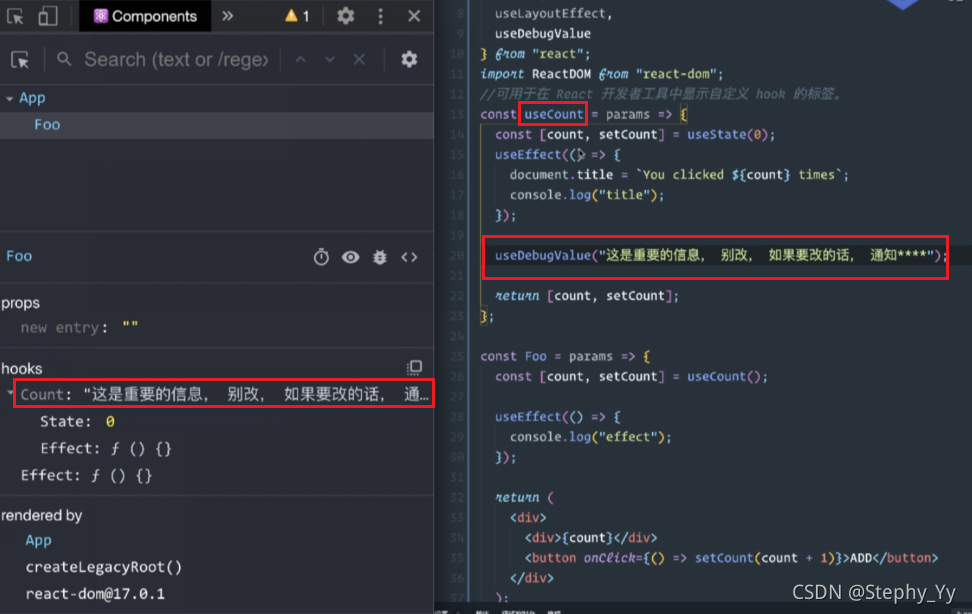Edit the new entry prop name
Screen dimensions: 972x614
click(60, 327)
